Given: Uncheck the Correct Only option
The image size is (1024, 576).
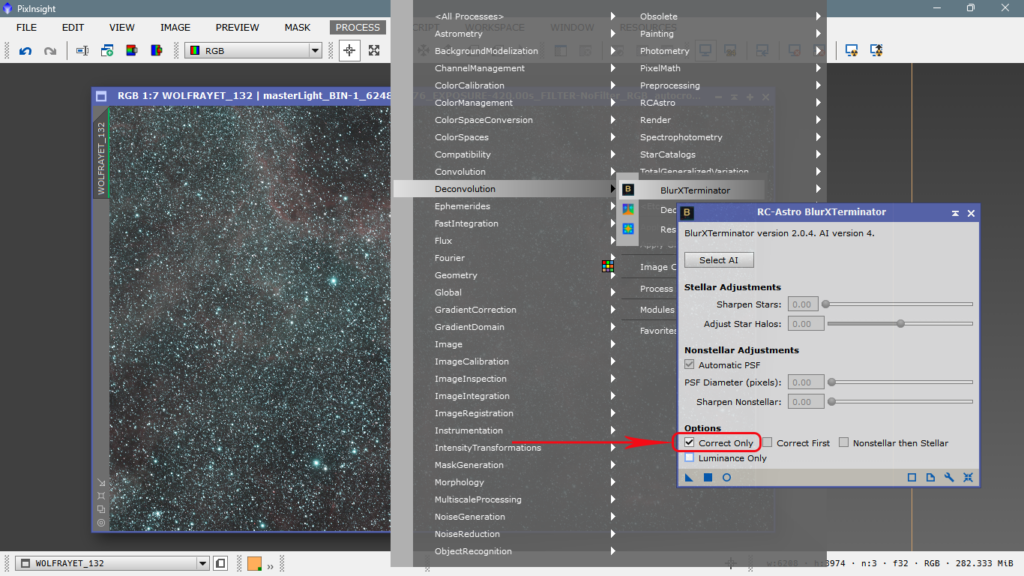Looking at the screenshot, I should point(690,443).
